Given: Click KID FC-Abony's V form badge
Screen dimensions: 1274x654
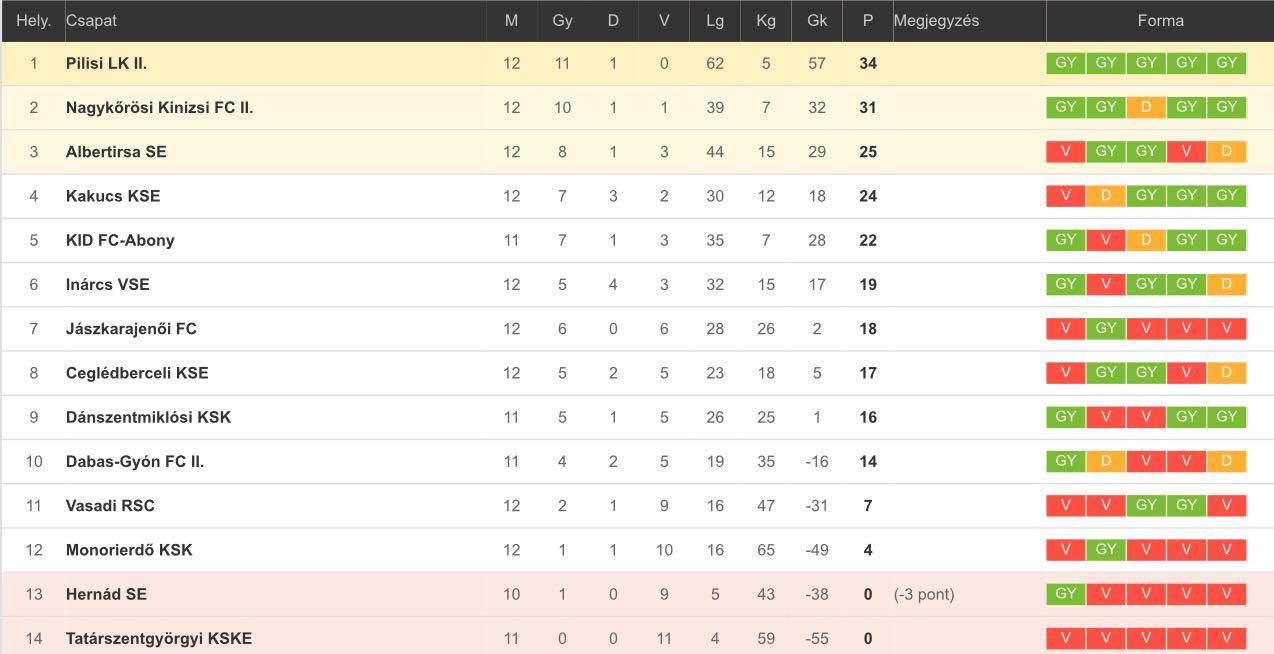Looking at the screenshot, I should click(x=1106, y=240).
